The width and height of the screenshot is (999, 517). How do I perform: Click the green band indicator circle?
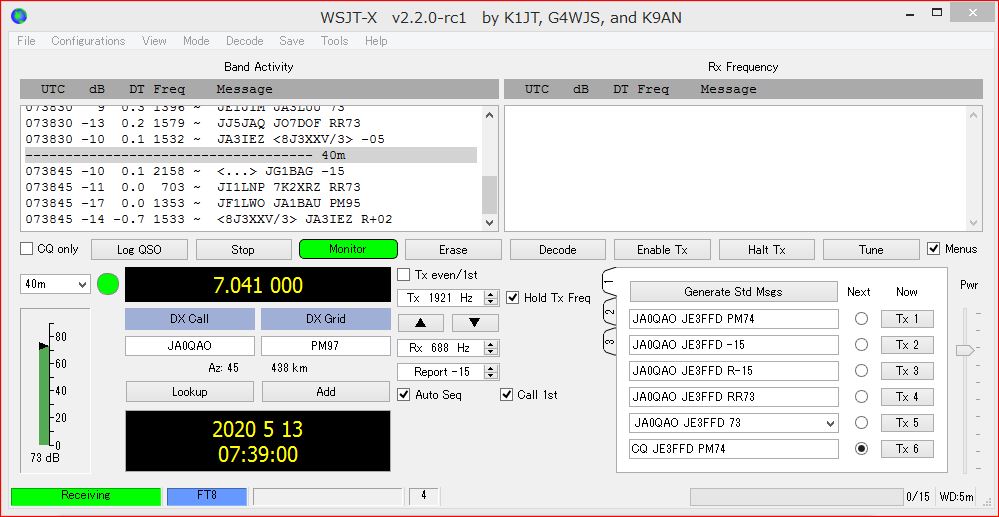pyautogui.click(x=108, y=285)
